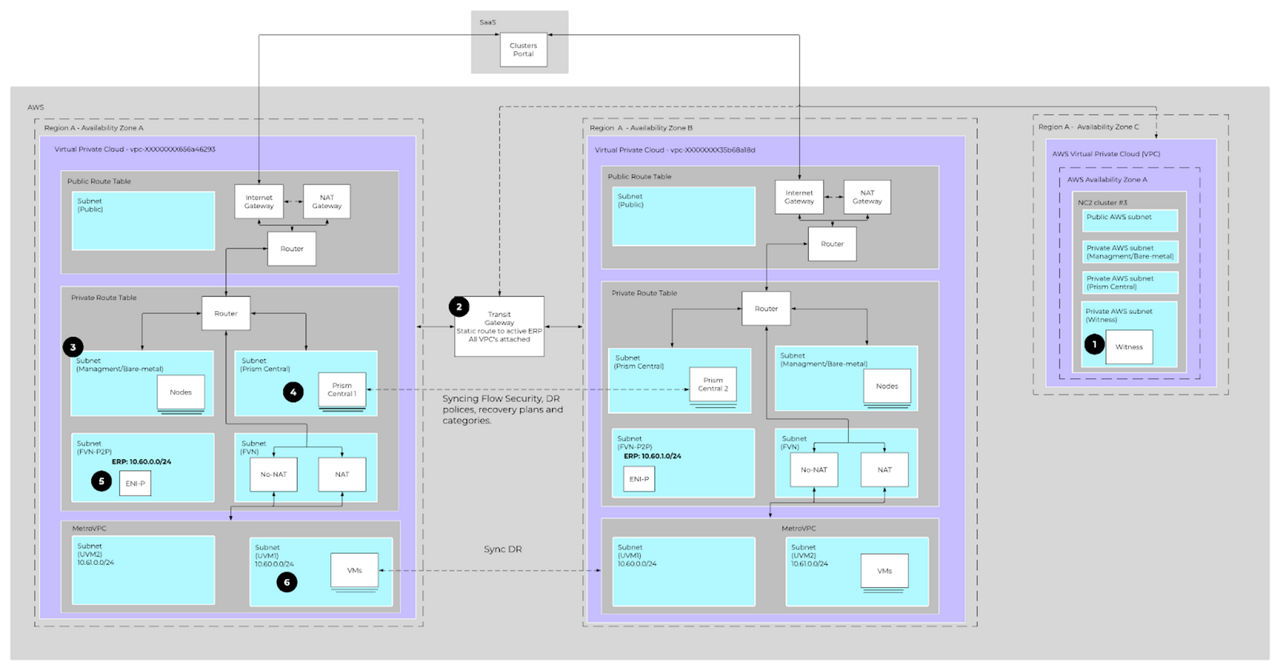Image resolution: width=1280 pixels, height=671 pixels.
Task: Open the Nodes box under Management/Bare-metal subnet
Action: pos(181,392)
